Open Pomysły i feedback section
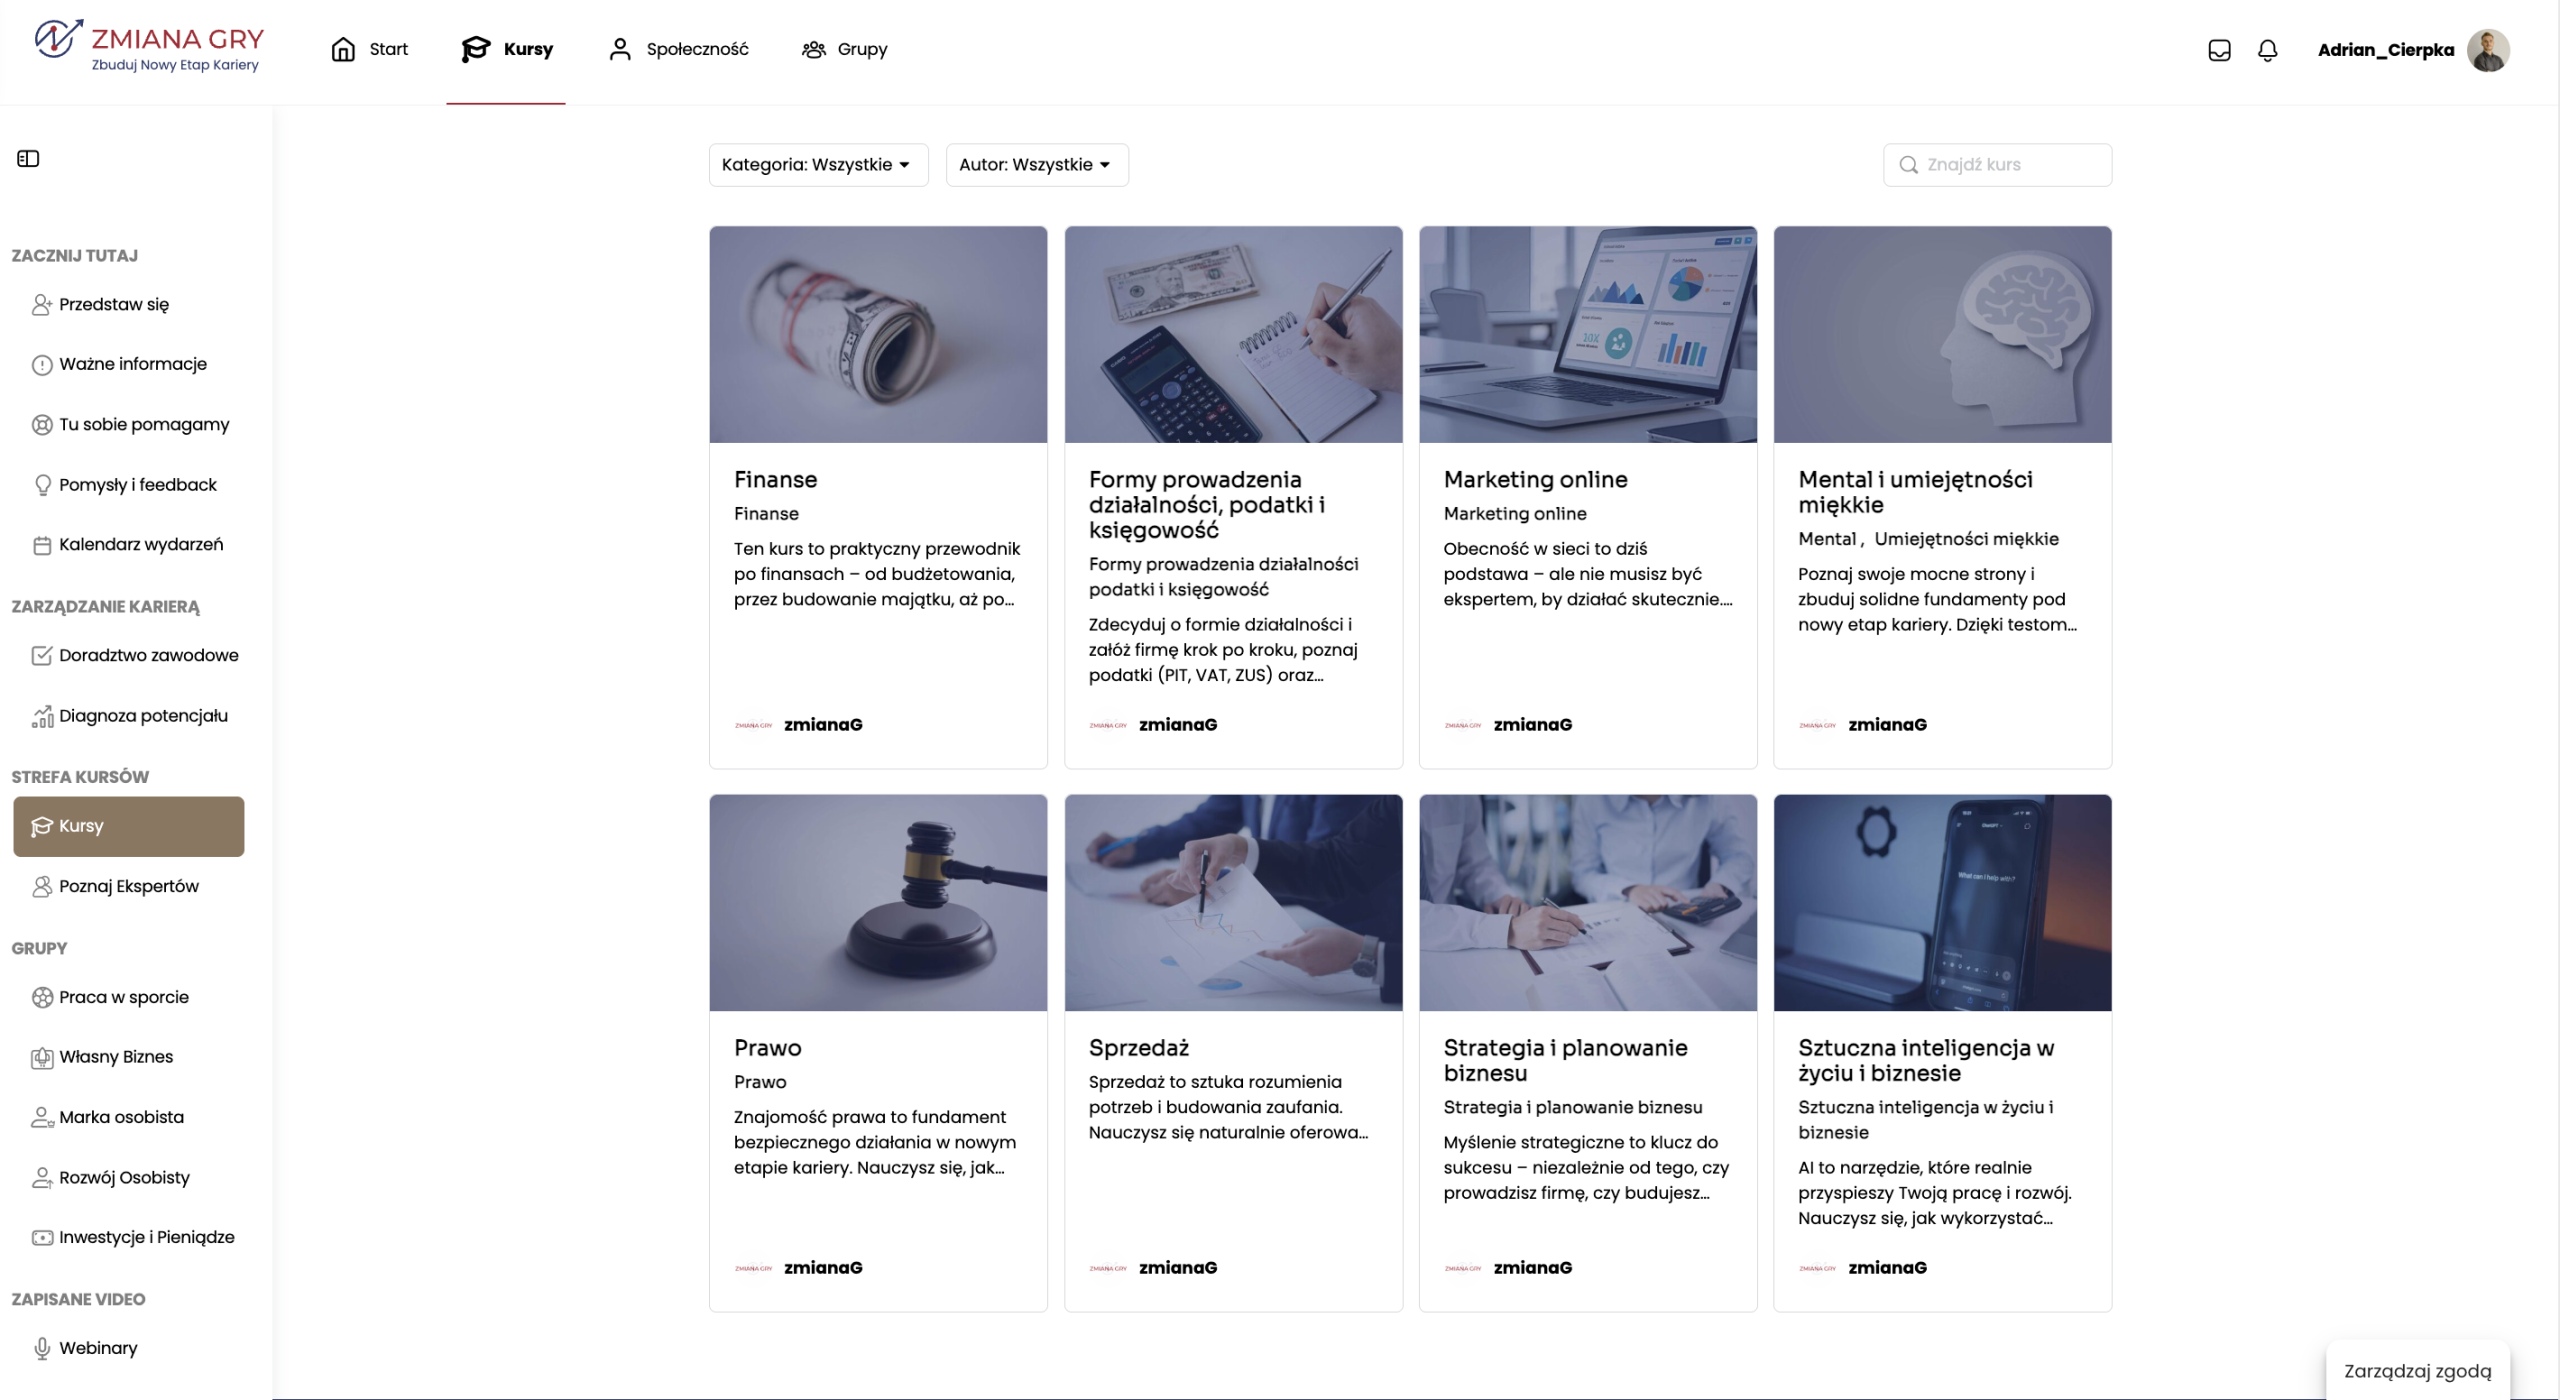 [x=137, y=484]
